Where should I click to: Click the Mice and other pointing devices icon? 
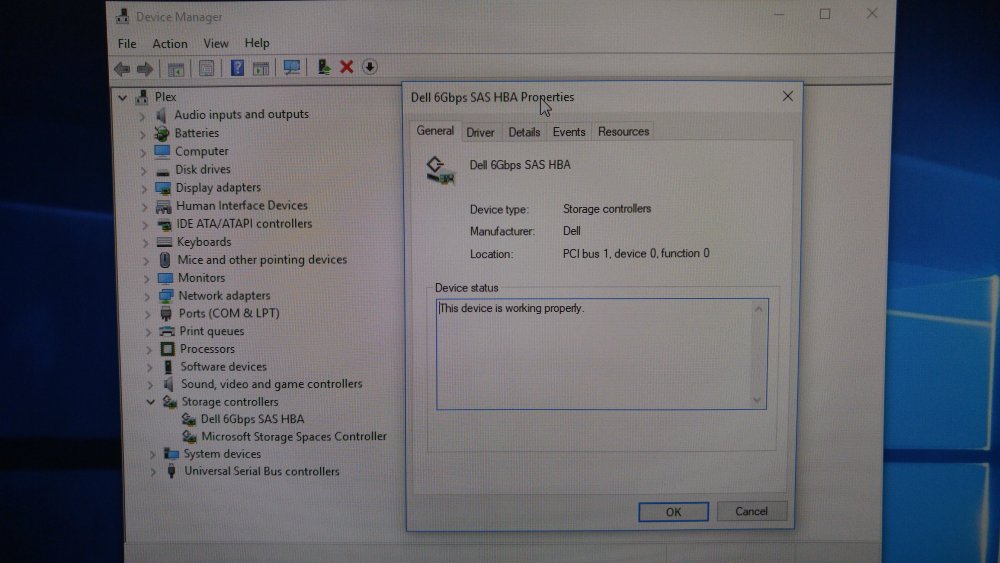click(x=165, y=260)
